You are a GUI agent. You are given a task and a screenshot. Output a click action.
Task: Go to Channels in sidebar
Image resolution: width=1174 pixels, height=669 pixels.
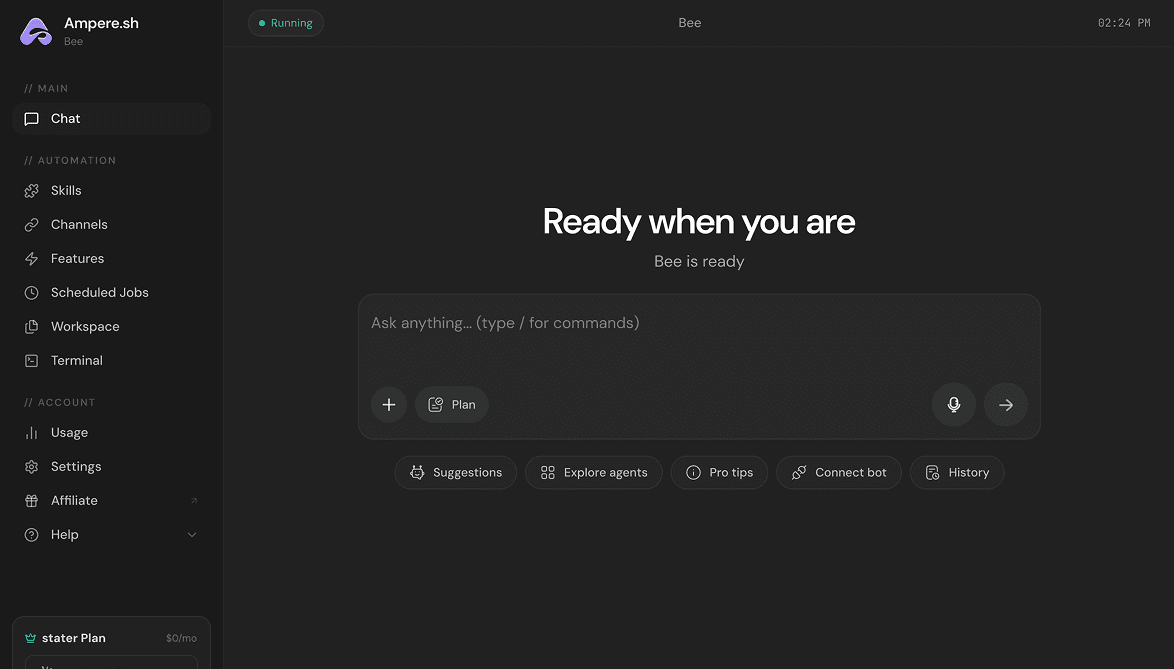(x=78, y=225)
